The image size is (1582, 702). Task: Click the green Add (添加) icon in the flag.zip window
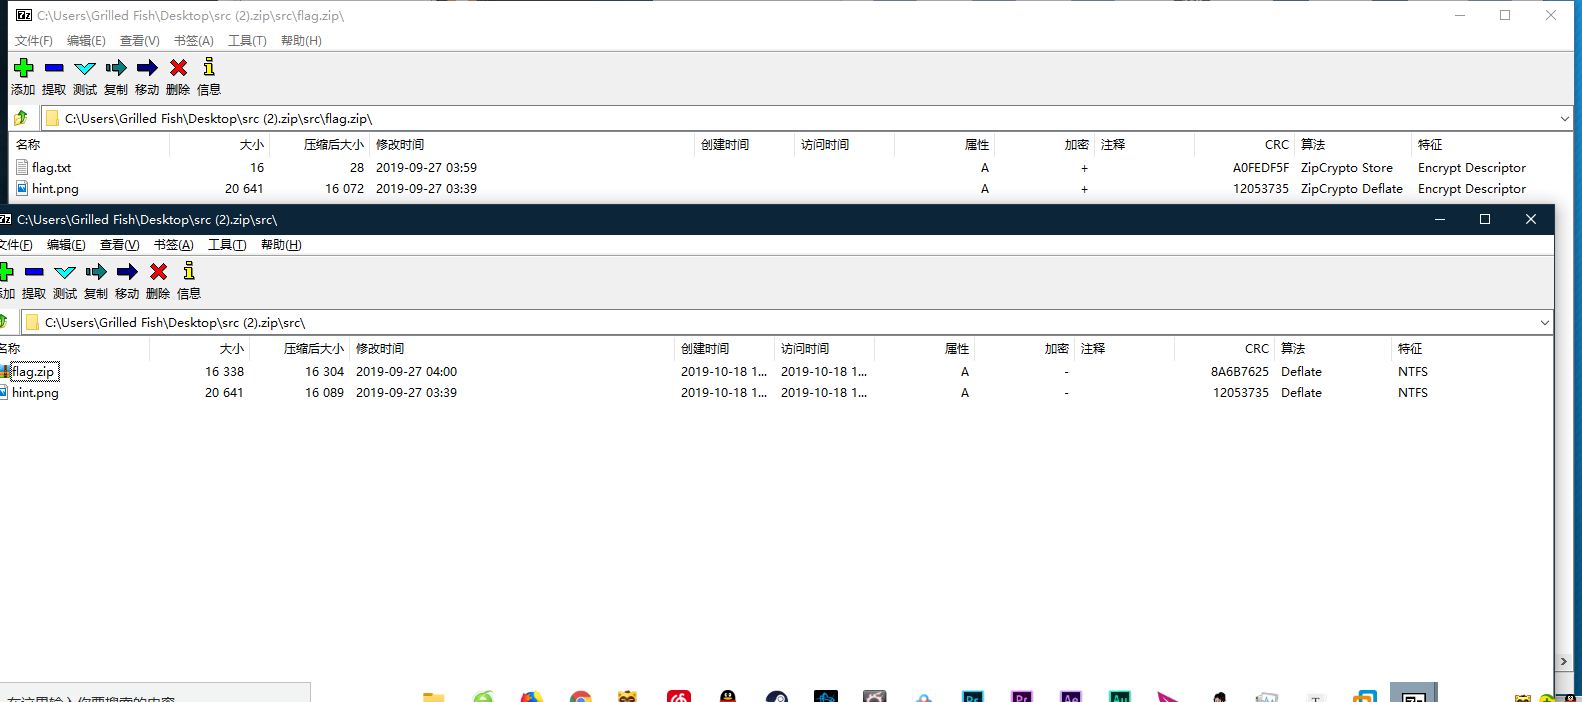point(23,68)
